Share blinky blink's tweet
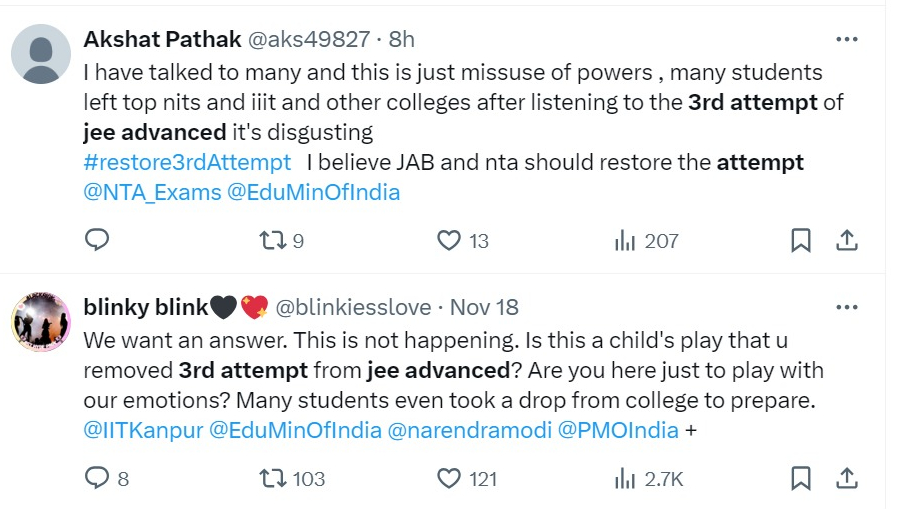Viewport: 903px width, 509px height. click(x=846, y=479)
